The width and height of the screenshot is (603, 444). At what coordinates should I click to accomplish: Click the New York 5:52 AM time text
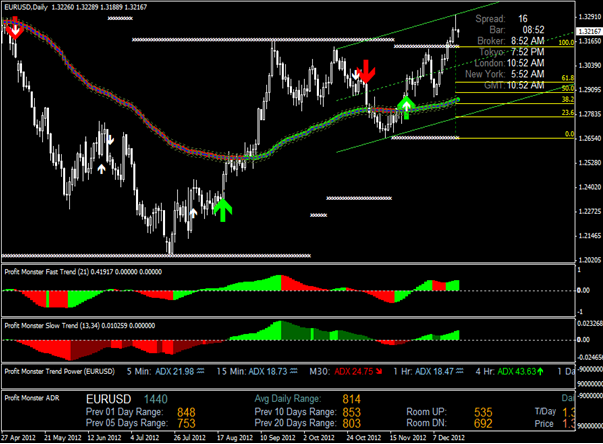(x=505, y=74)
